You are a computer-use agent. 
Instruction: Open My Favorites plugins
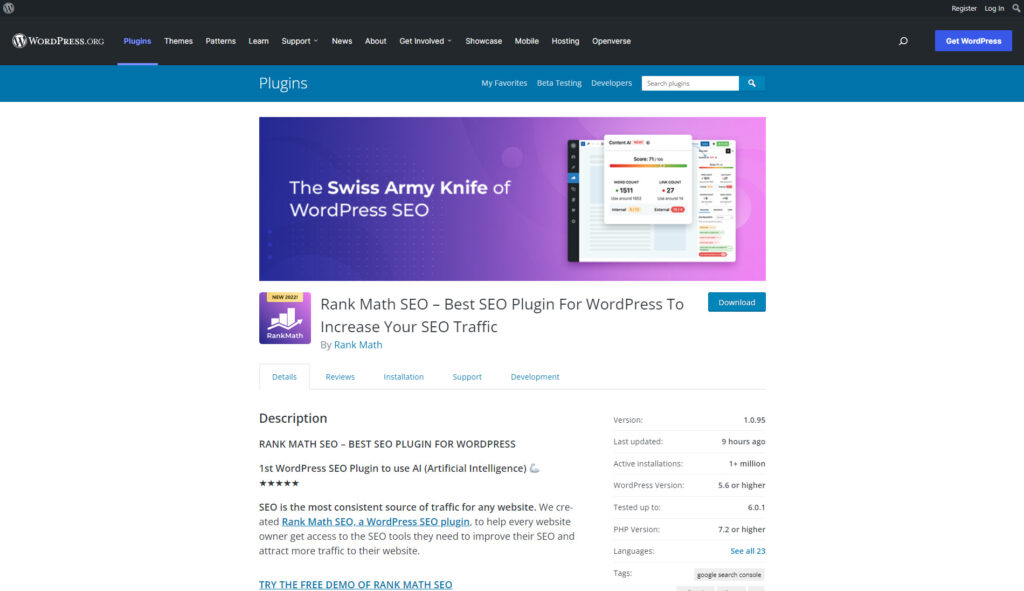coord(504,83)
